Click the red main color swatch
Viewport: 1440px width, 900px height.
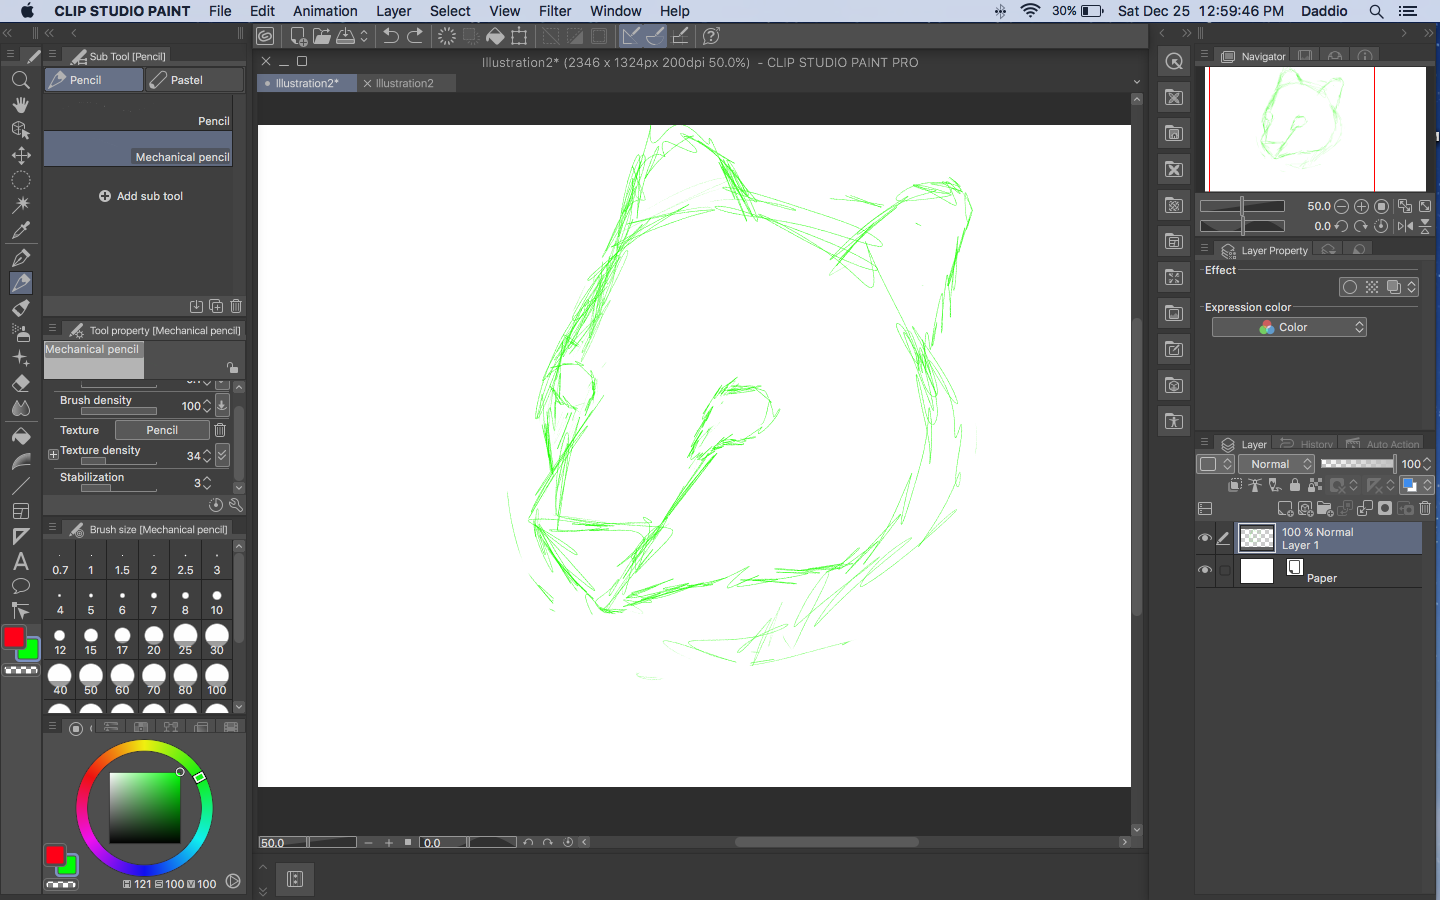tap(14, 637)
